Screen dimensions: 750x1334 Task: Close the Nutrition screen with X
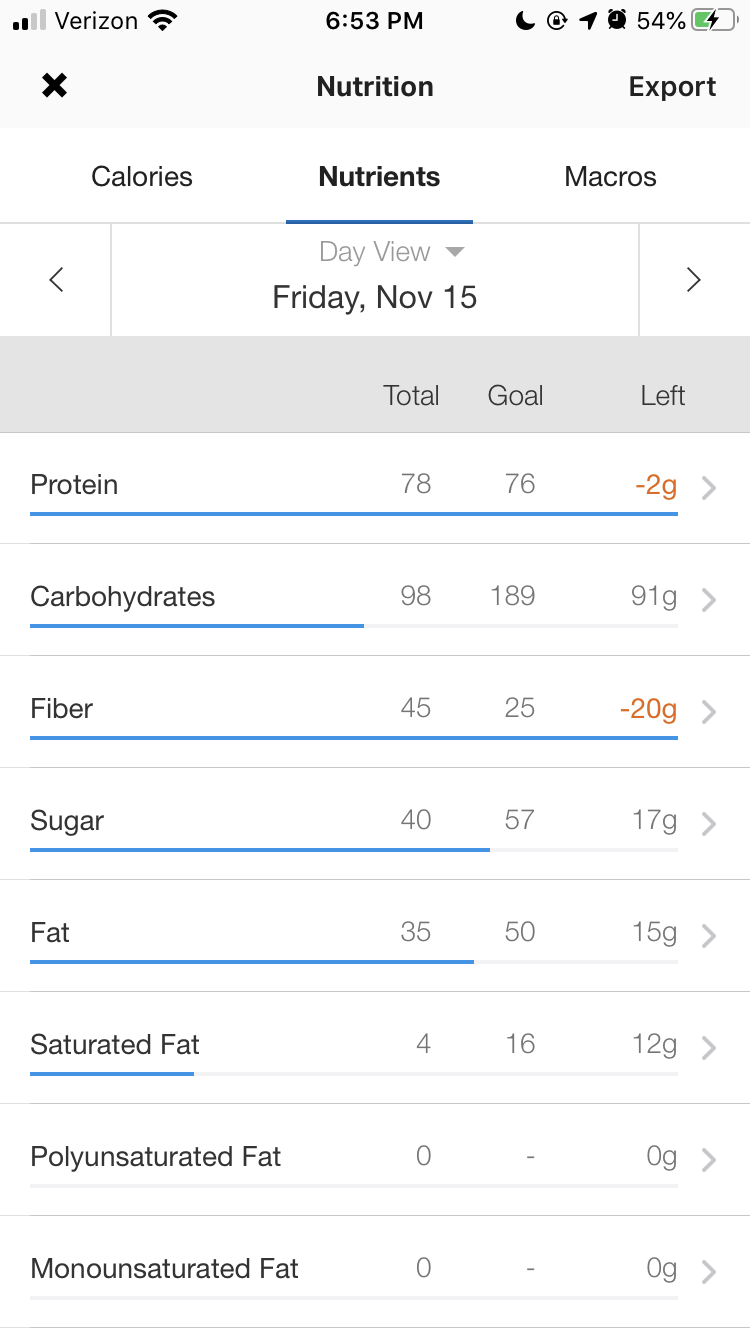tap(54, 86)
